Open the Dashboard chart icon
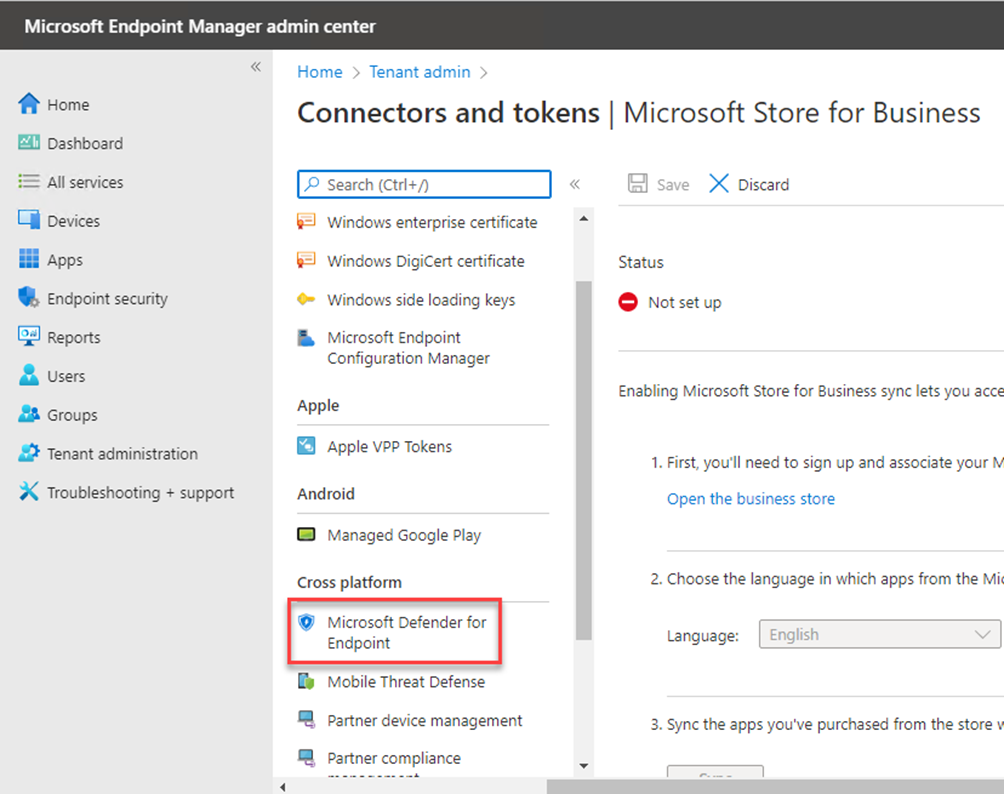 coord(29,143)
